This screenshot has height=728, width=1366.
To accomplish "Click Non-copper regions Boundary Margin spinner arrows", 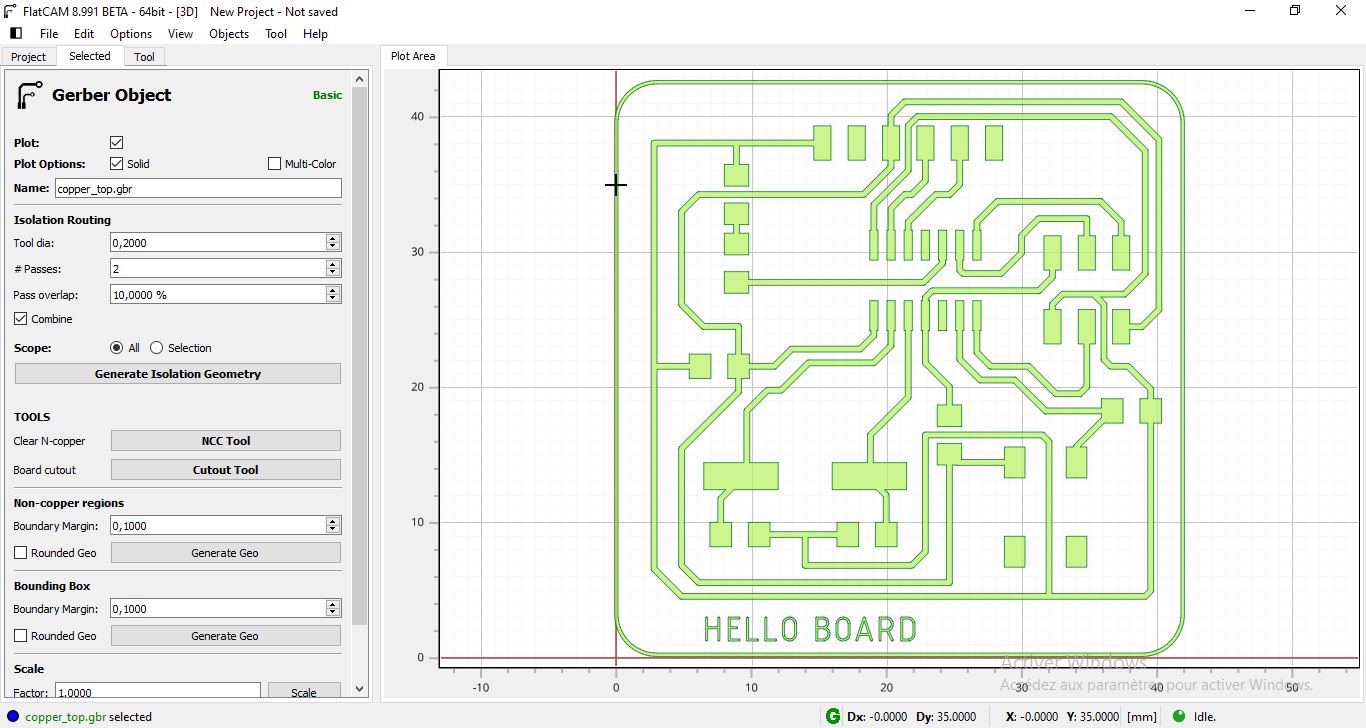I will [x=333, y=526].
